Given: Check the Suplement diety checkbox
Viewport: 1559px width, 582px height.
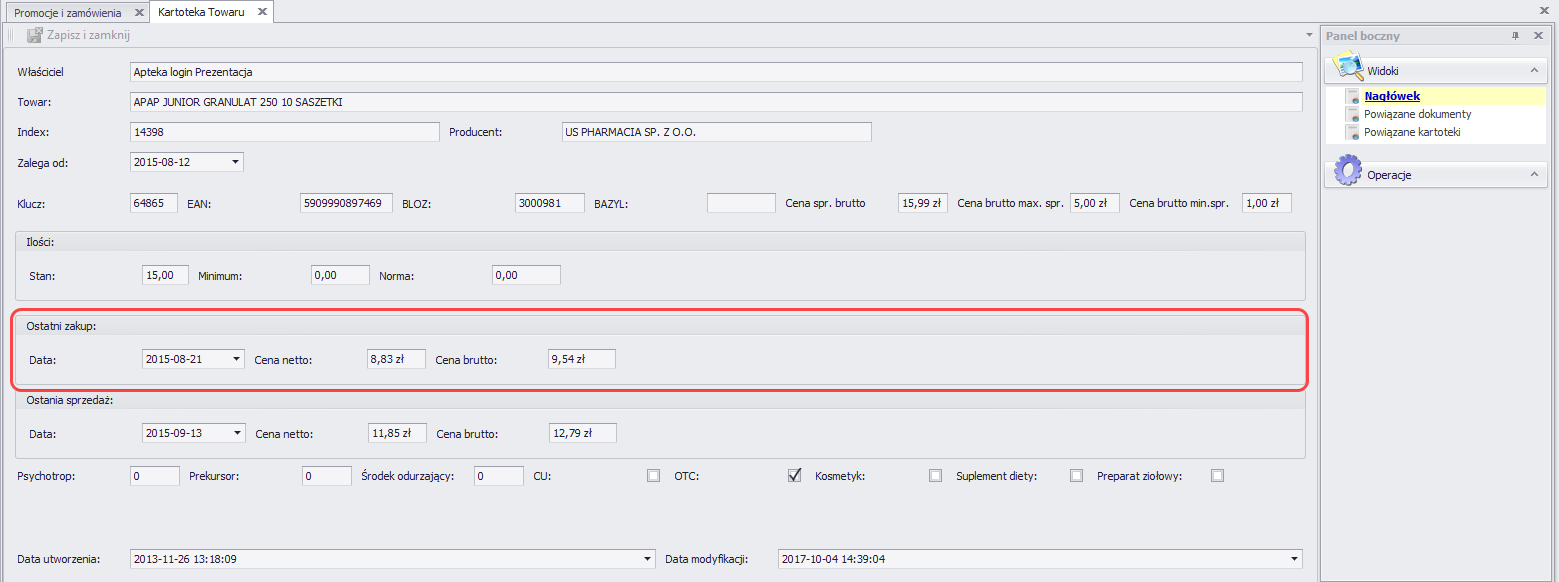Looking at the screenshot, I should pyautogui.click(x=1076, y=476).
